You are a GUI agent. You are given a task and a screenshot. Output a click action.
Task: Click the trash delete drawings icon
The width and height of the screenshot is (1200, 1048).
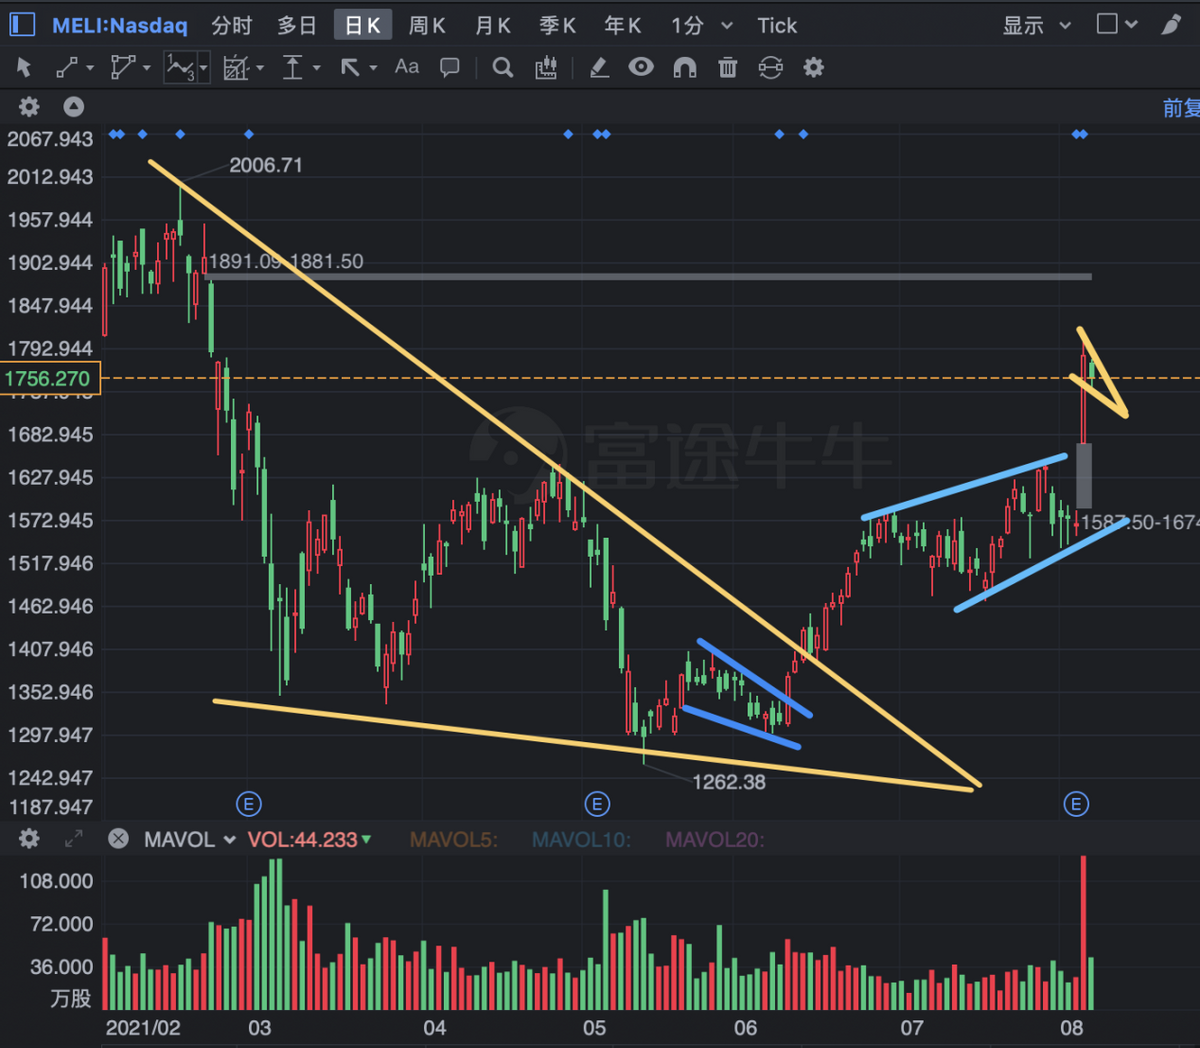pos(728,67)
